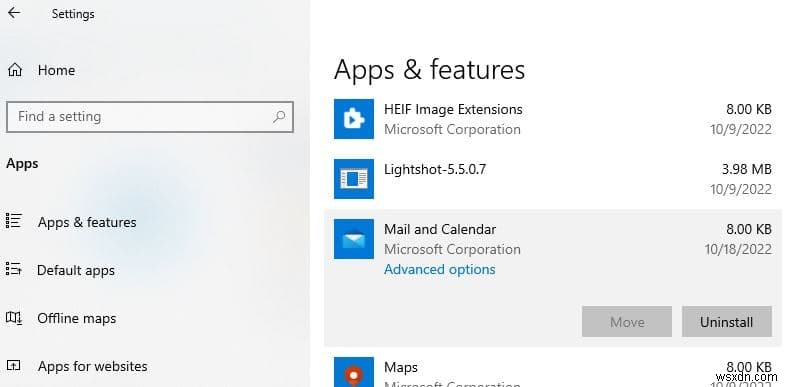Go back with the Settings back arrow
This screenshot has width=789, height=387.
[14, 13]
